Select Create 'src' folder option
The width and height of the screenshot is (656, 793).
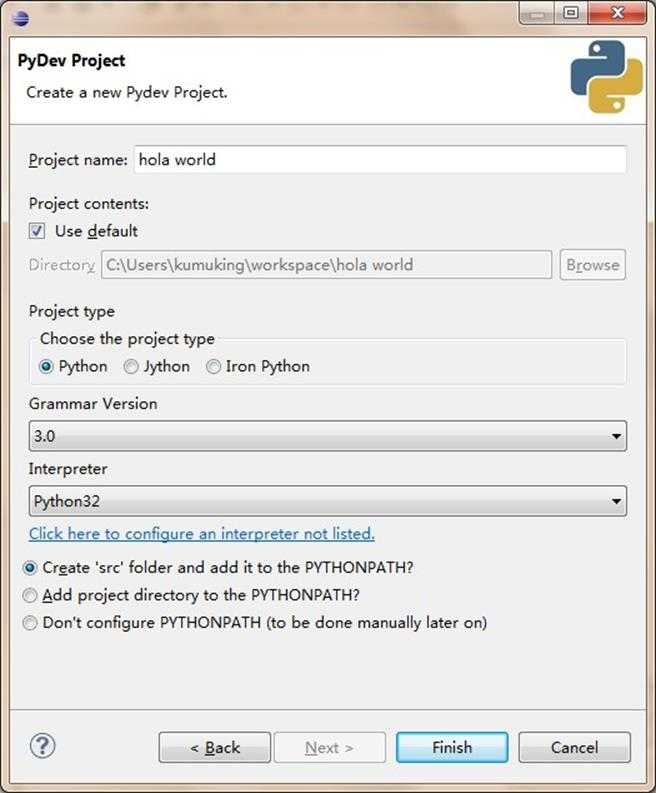(x=31, y=568)
